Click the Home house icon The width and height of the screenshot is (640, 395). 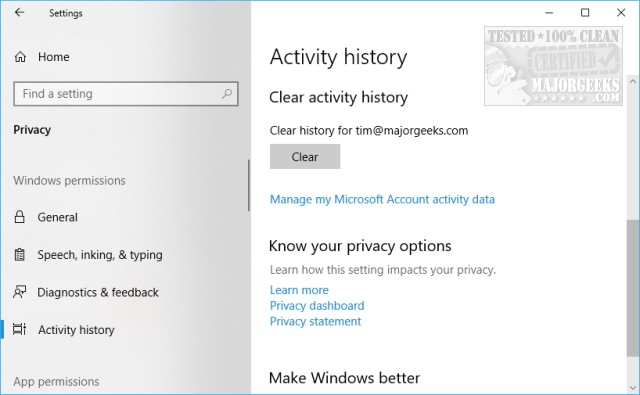(20, 57)
